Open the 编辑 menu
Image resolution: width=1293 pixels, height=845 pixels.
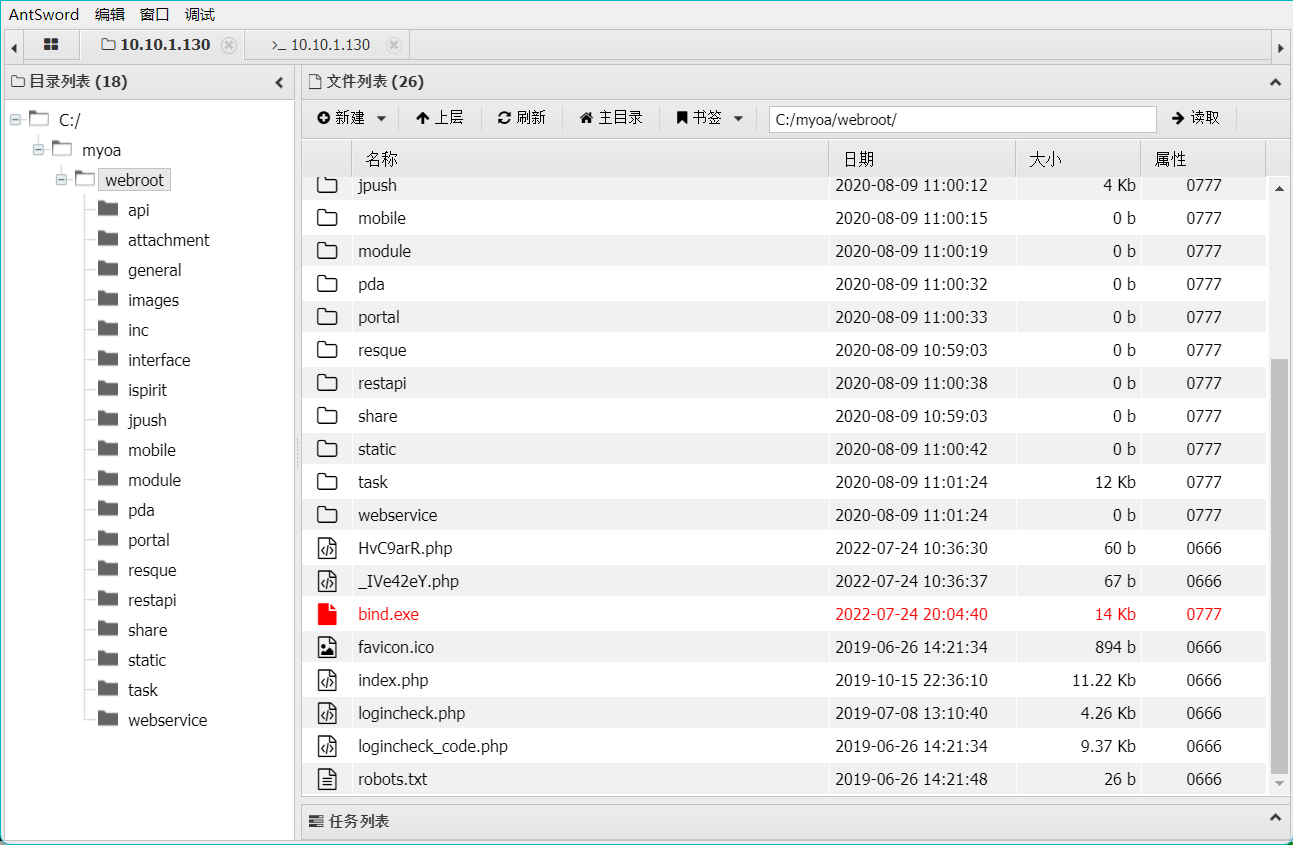(x=110, y=14)
